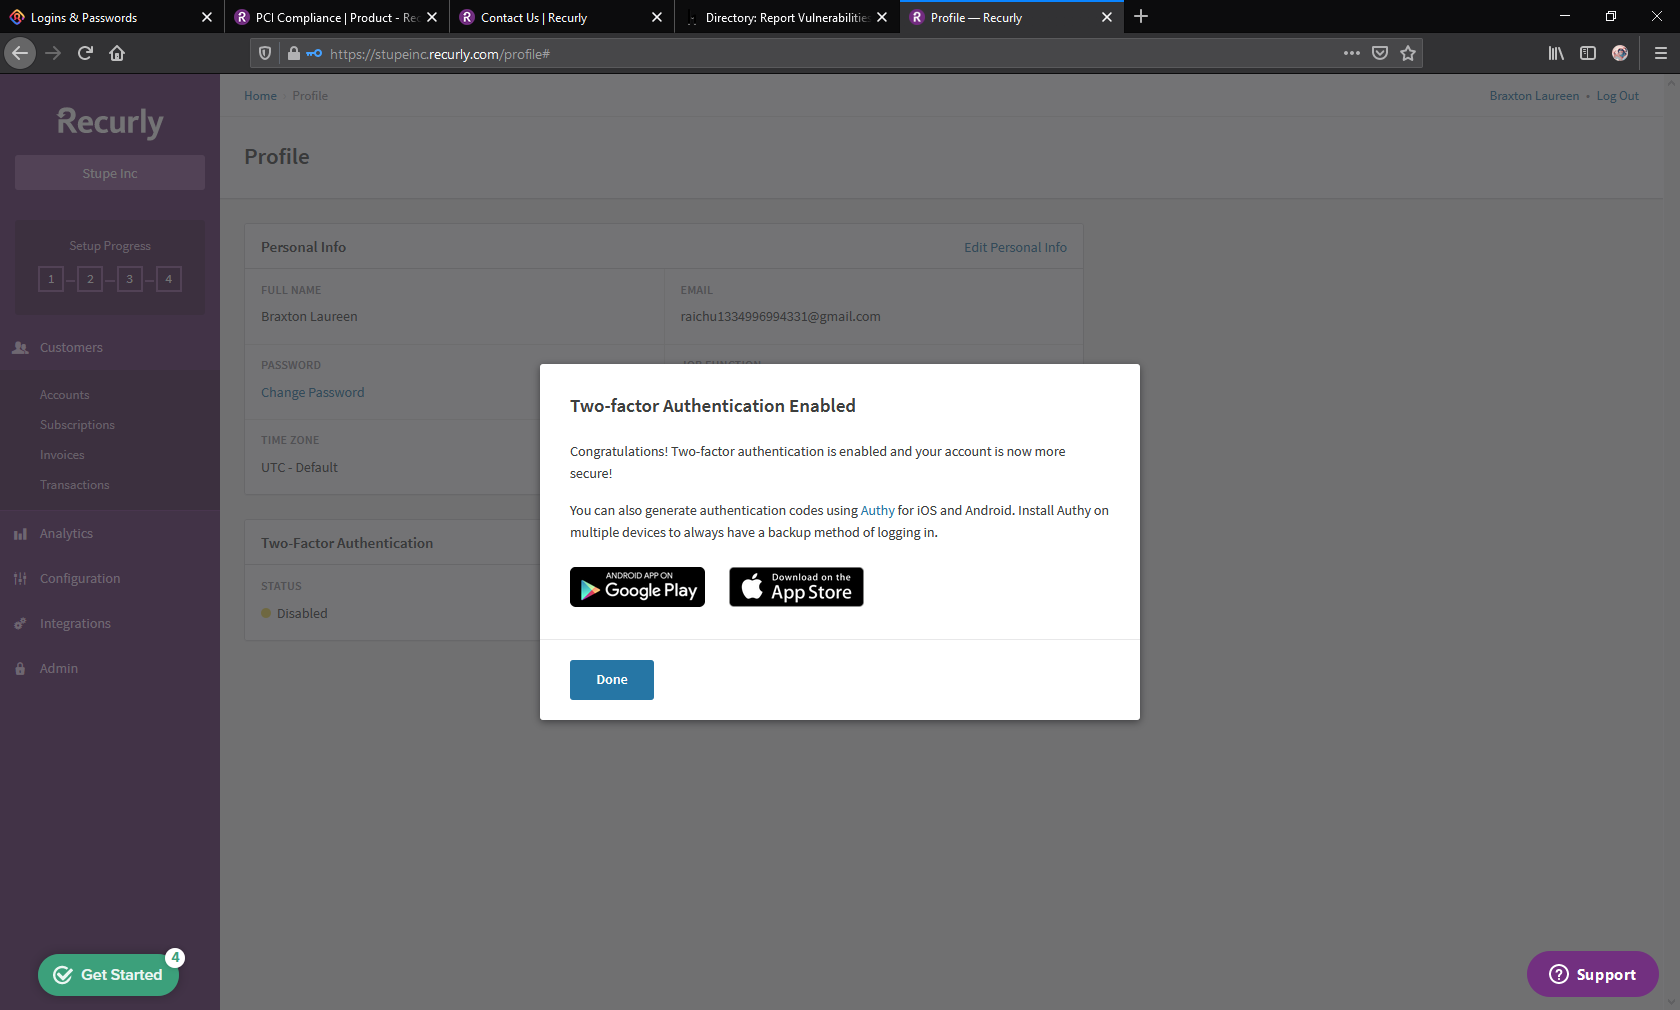
Task: Switch to Directory: Report Vulnerabilities tab
Action: [787, 17]
